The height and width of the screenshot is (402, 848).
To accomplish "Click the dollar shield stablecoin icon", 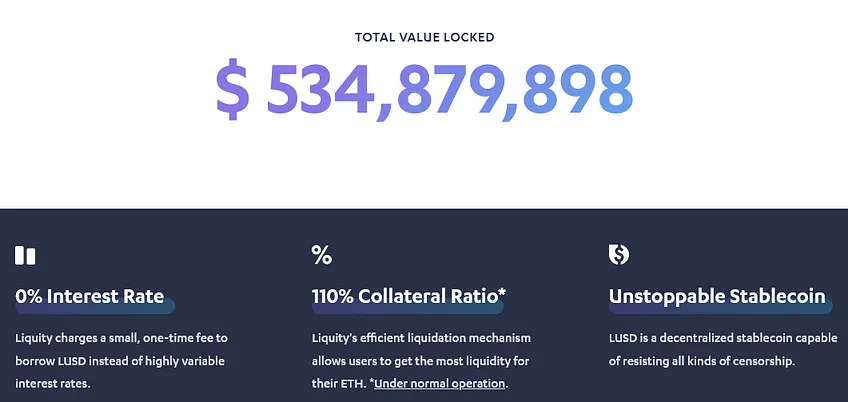I will click(619, 254).
